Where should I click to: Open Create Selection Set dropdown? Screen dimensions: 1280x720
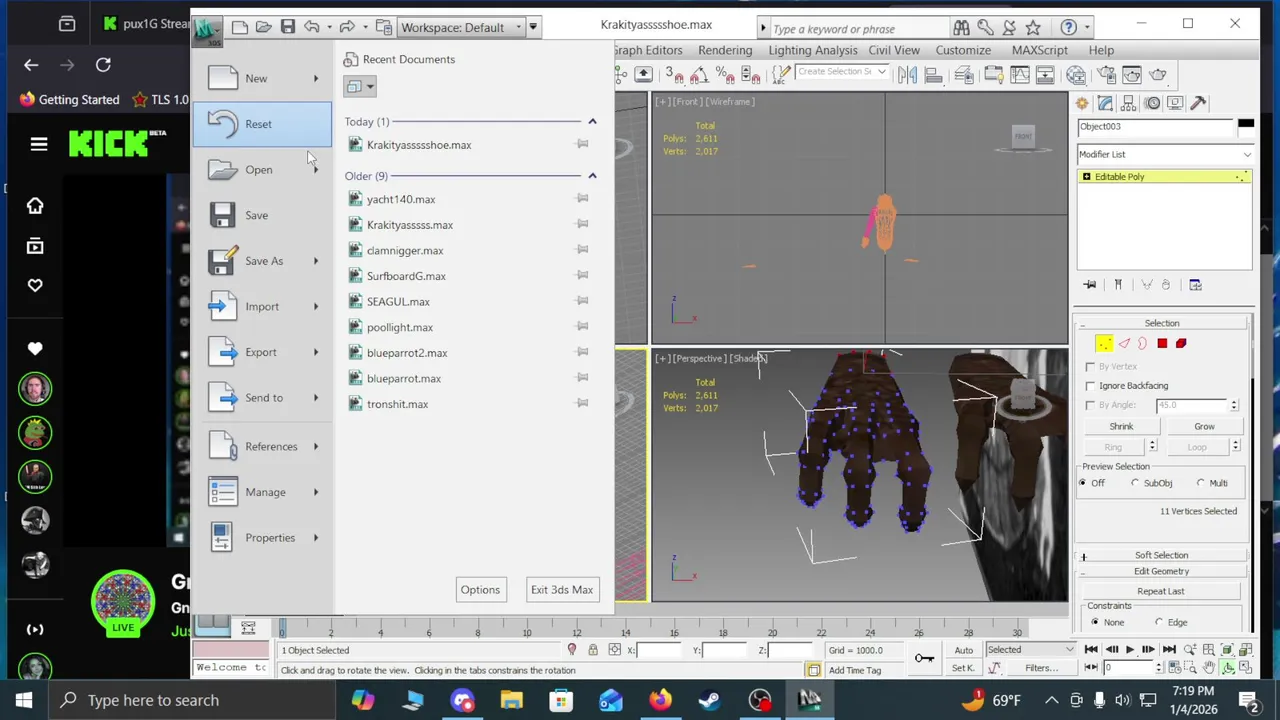[x=841, y=72]
